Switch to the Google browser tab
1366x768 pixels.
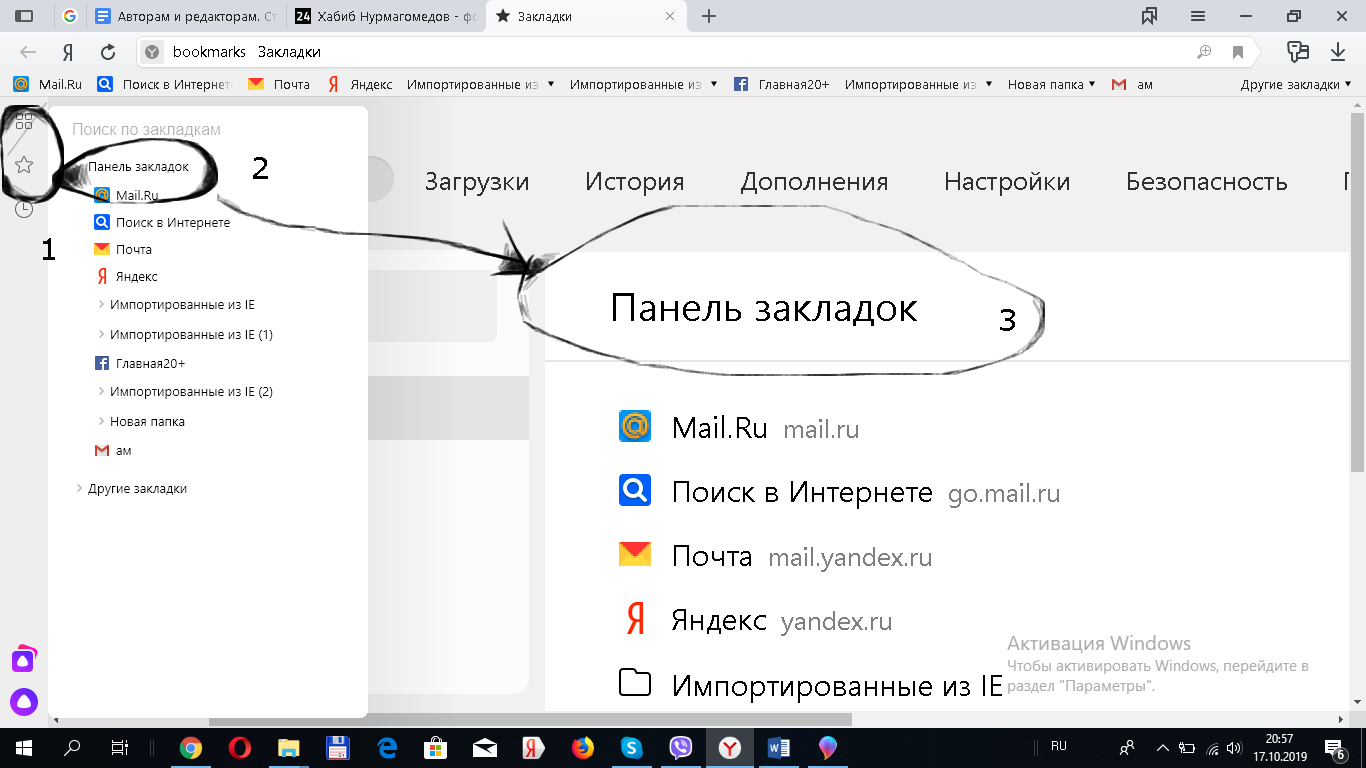click(x=69, y=16)
